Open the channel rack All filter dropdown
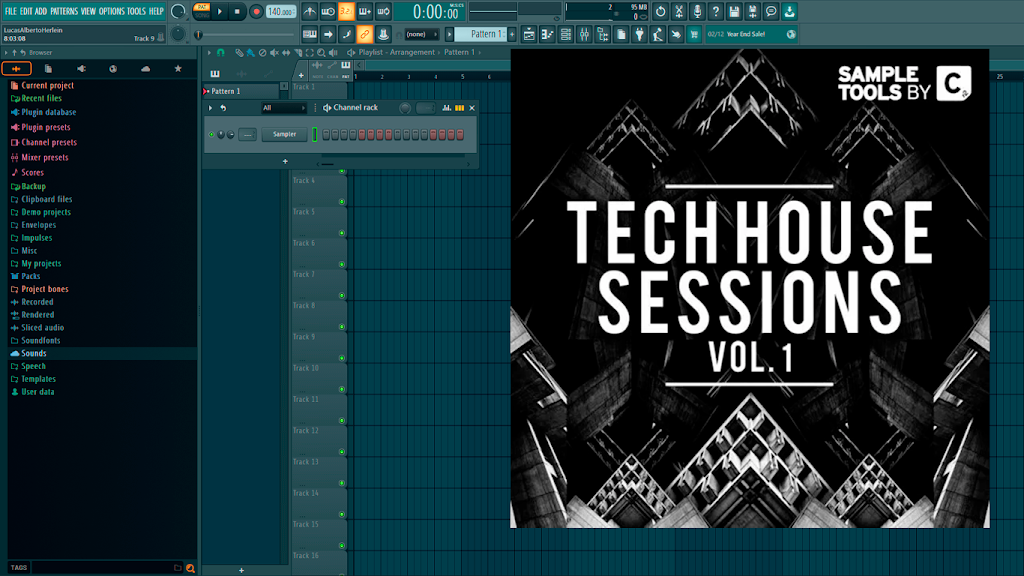Image resolution: width=1024 pixels, height=576 pixels. click(x=283, y=108)
